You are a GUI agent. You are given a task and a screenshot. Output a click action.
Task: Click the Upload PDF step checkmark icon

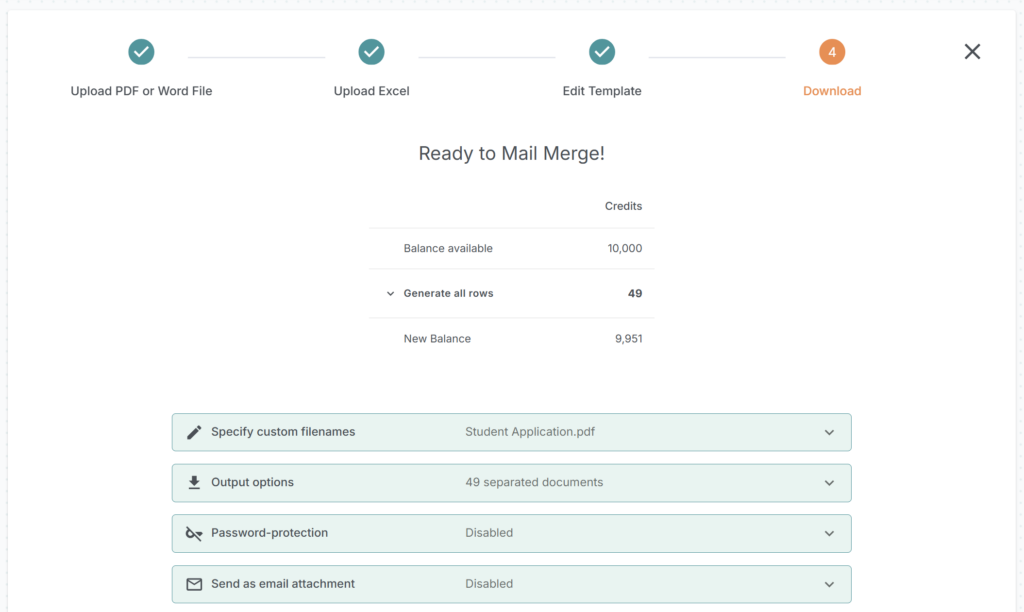tap(141, 52)
